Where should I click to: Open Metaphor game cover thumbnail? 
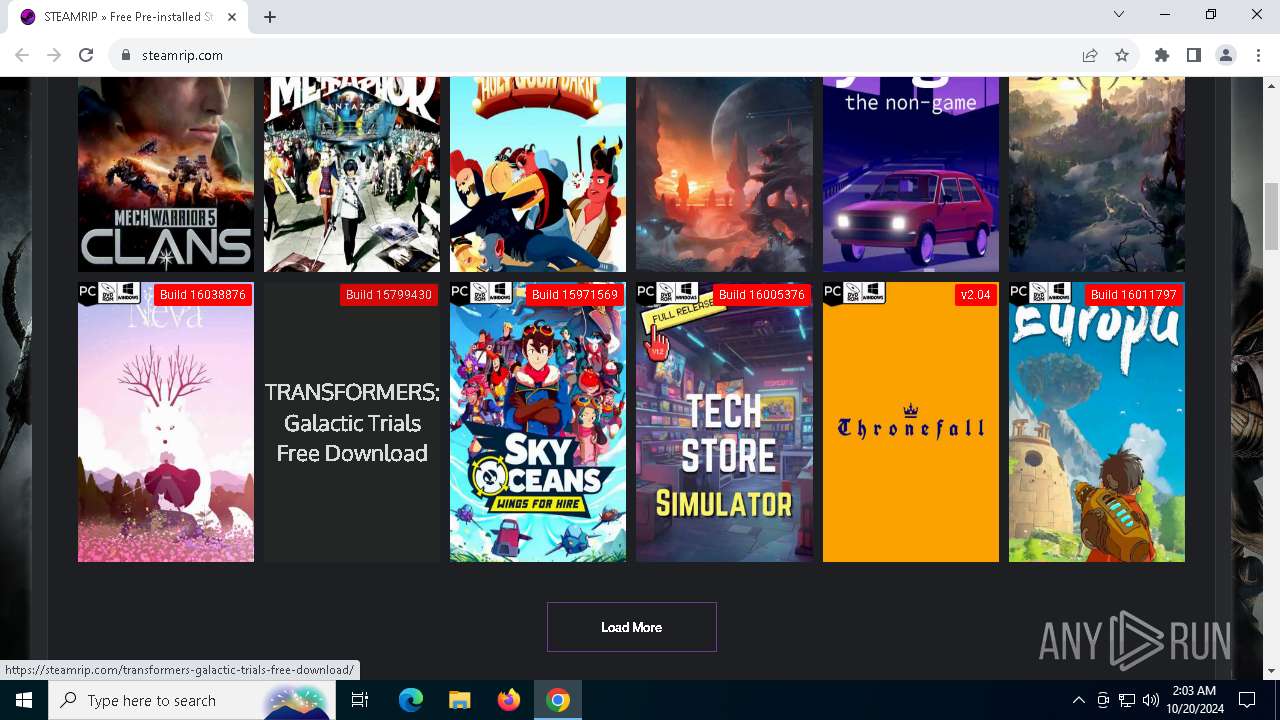click(x=352, y=174)
